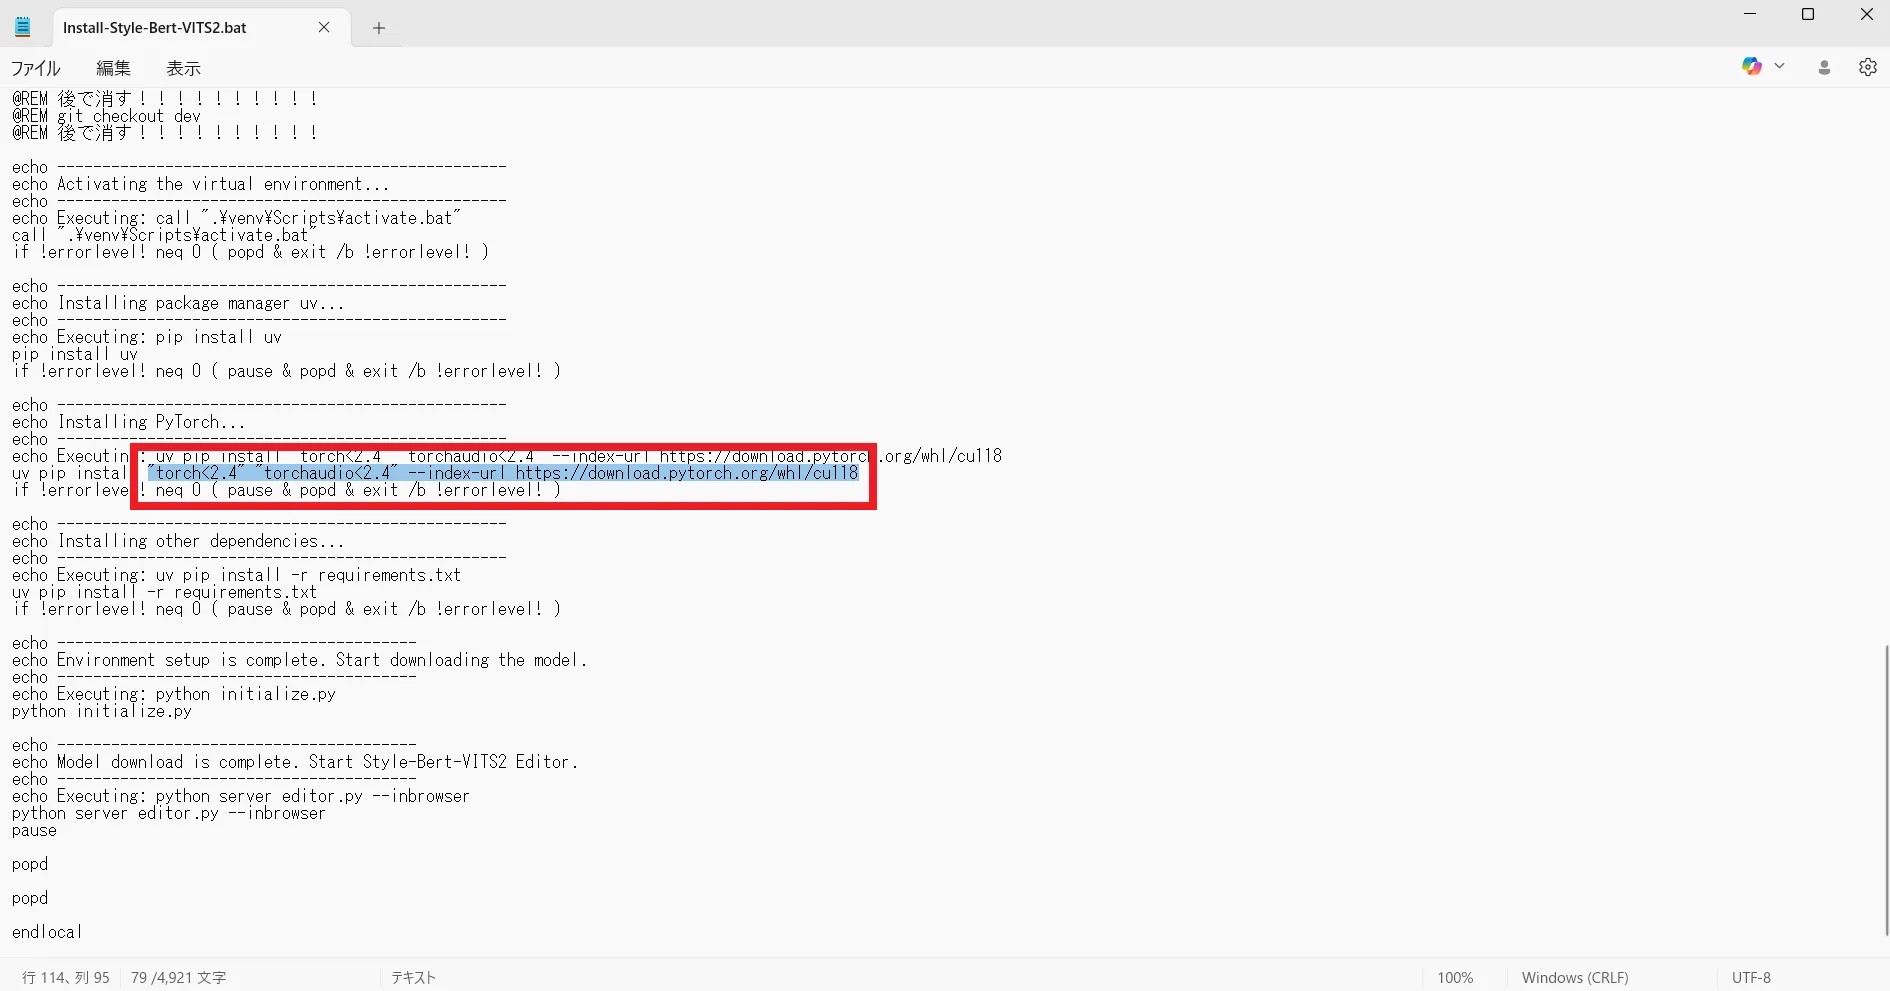Image resolution: width=1890 pixels, height=991 pixels.
Task: Click the 行 114, 列 95 position indicator
Action: click(66, 977)
